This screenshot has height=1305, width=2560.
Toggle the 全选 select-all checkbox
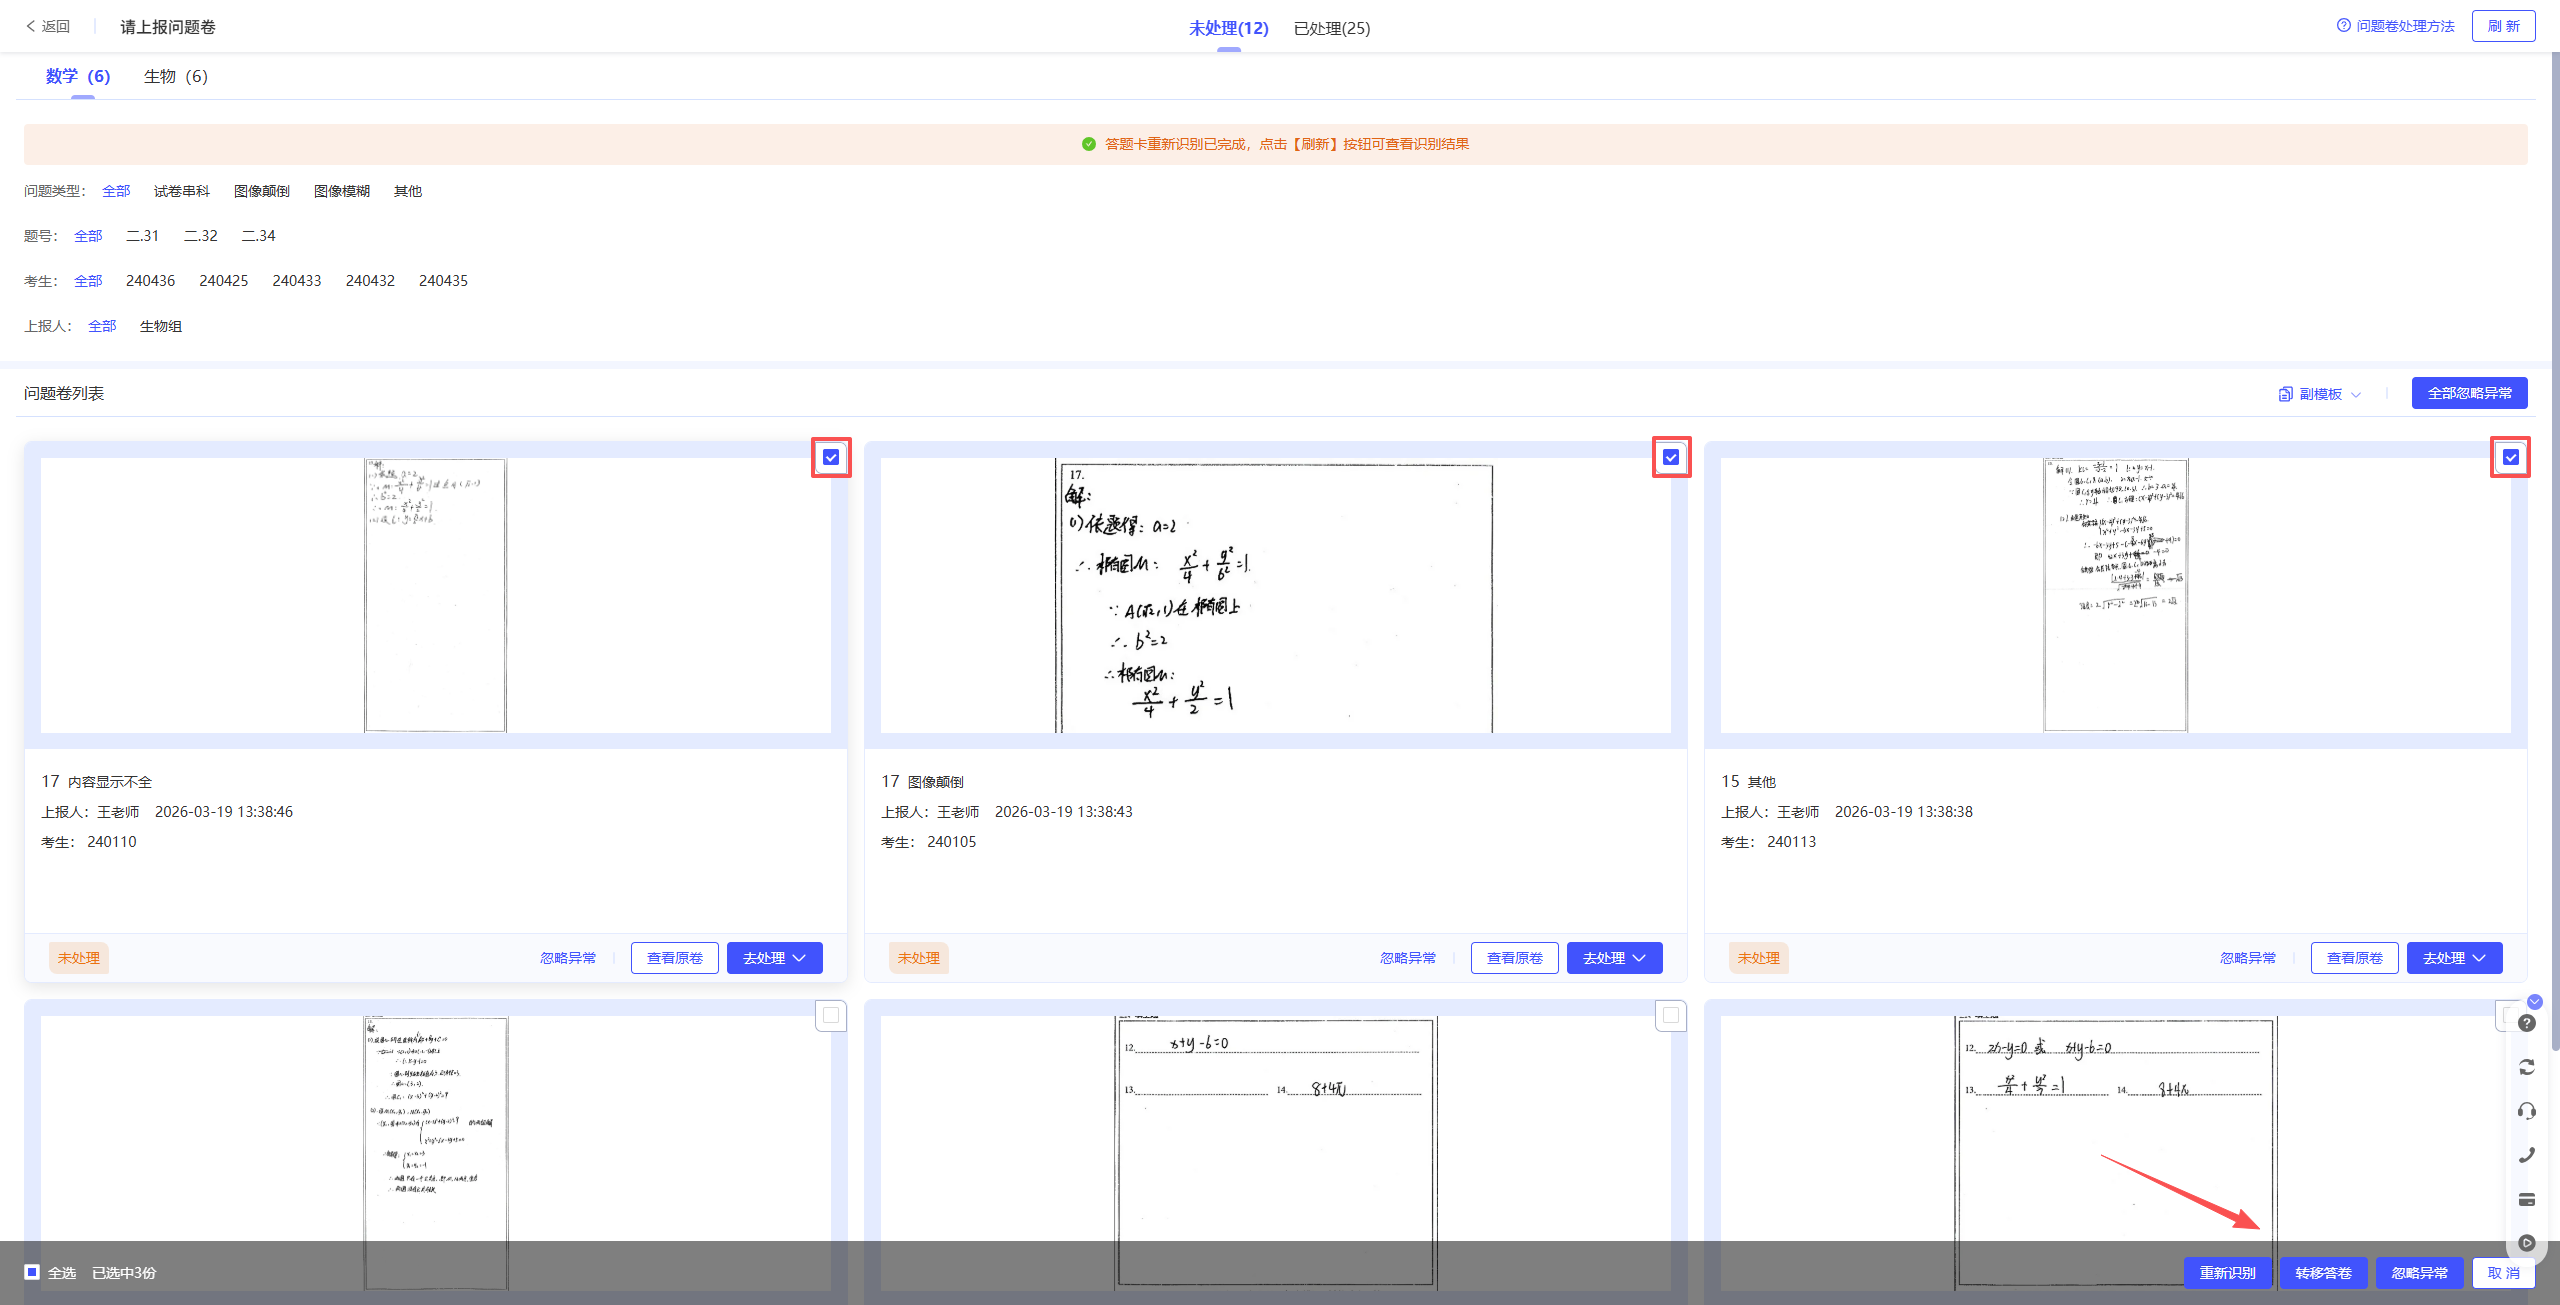click(x=32, y=1272)
